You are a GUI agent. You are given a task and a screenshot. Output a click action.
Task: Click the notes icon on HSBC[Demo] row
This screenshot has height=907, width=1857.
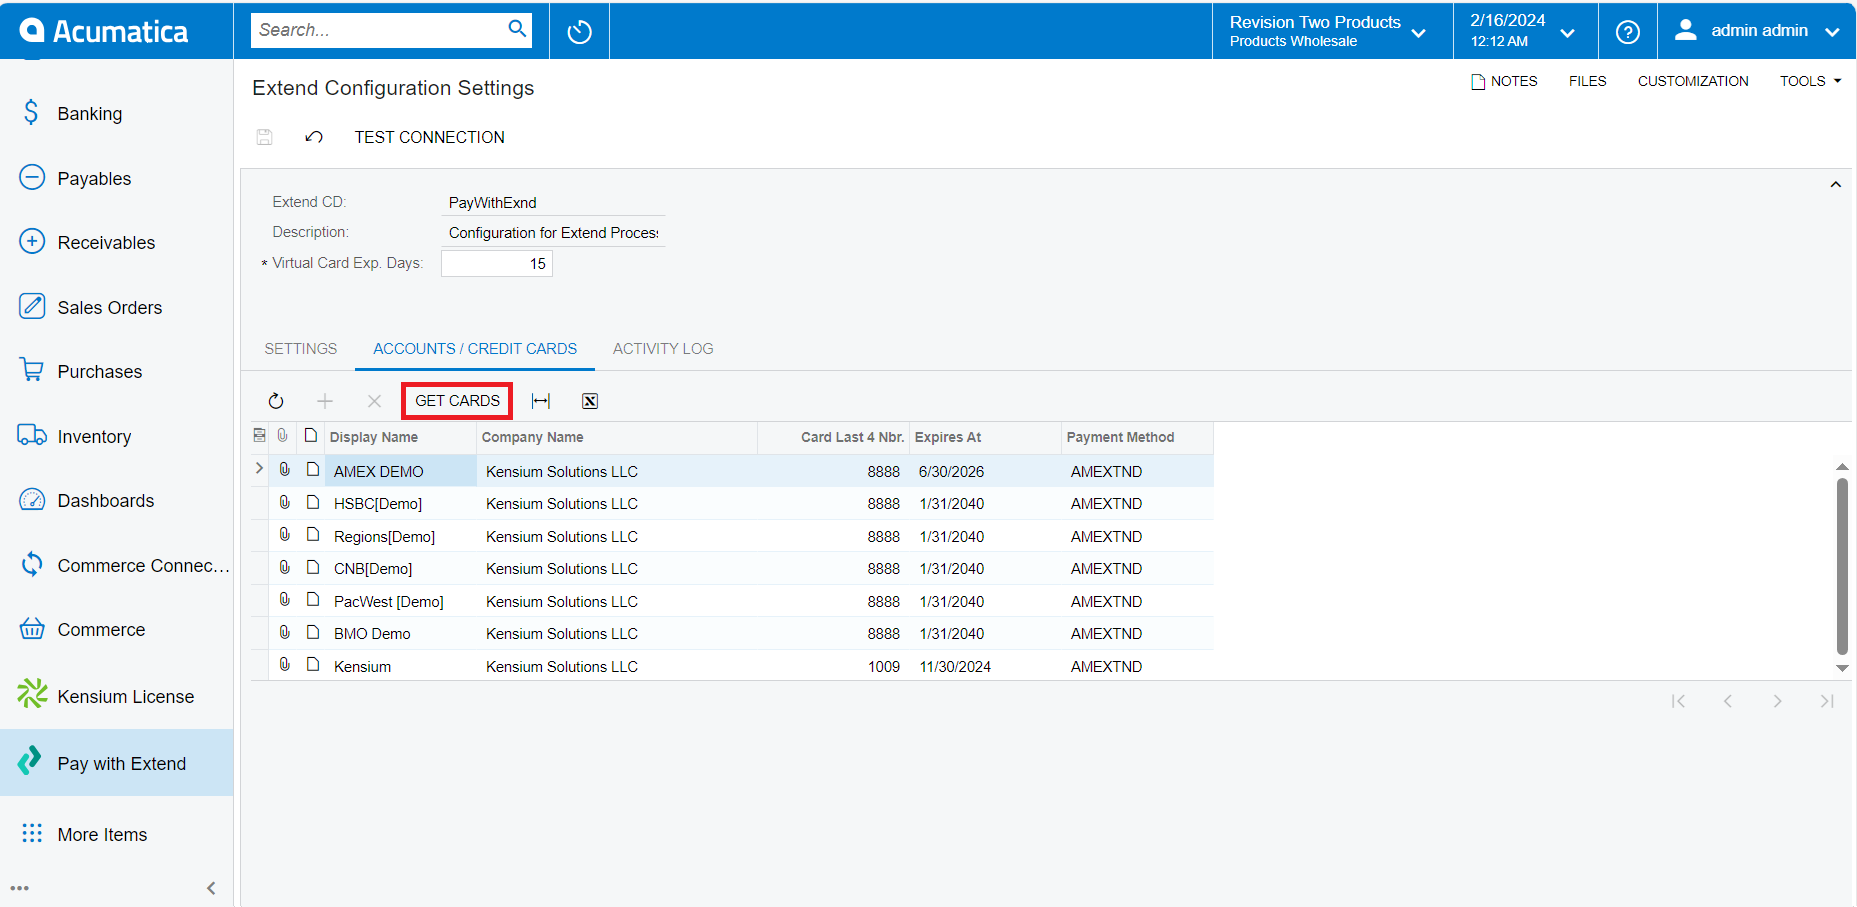(312, 502)
